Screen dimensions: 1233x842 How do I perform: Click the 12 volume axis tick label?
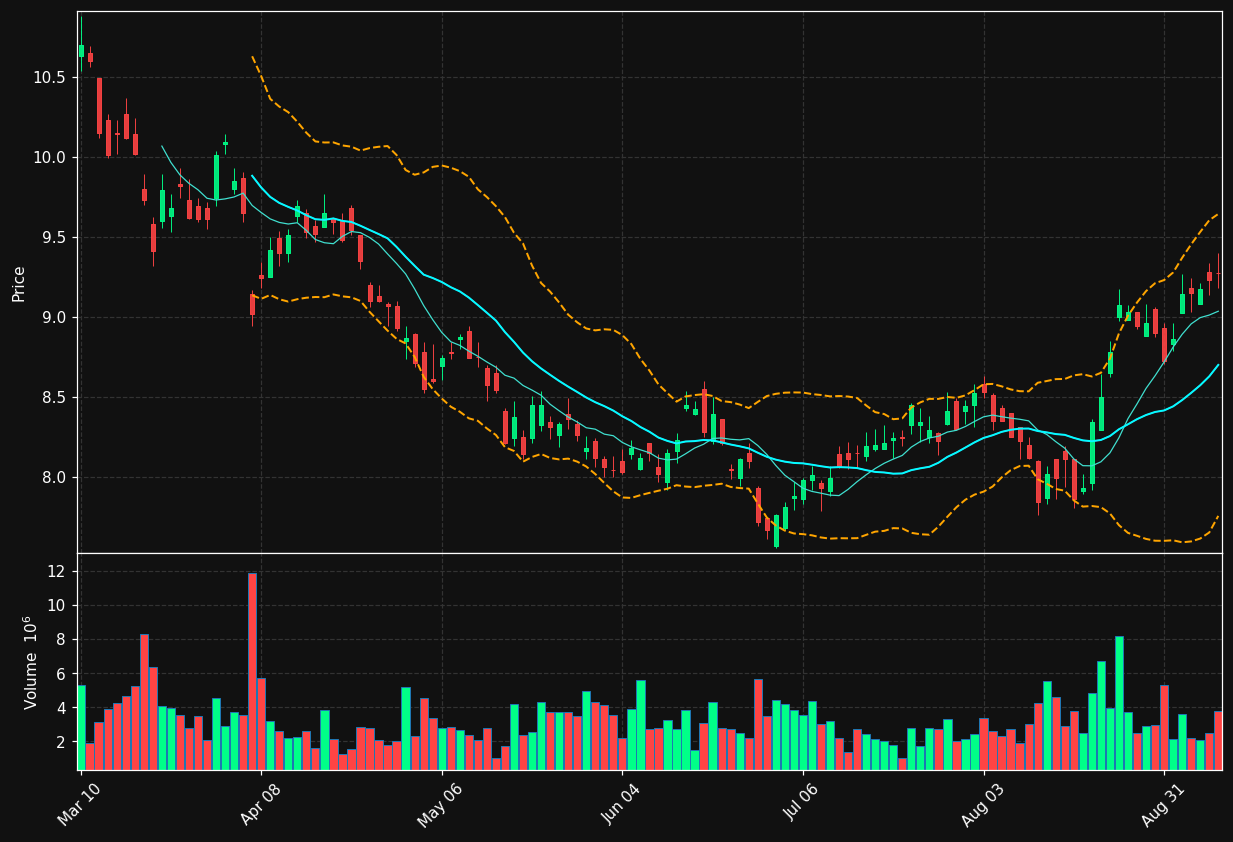coord(56,571)
